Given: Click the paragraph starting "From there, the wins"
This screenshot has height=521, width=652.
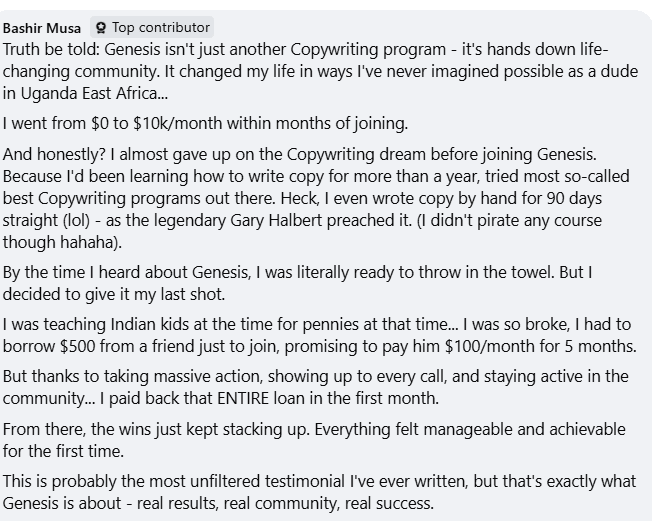Looking at the screenshot, I should point(300,439).
